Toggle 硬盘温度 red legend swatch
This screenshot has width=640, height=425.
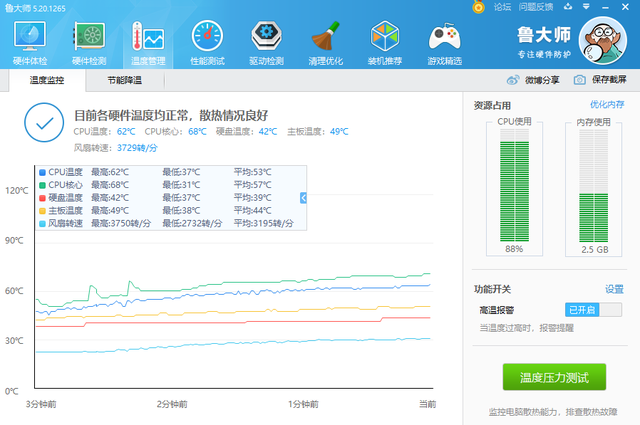click(x=42, y=198)
